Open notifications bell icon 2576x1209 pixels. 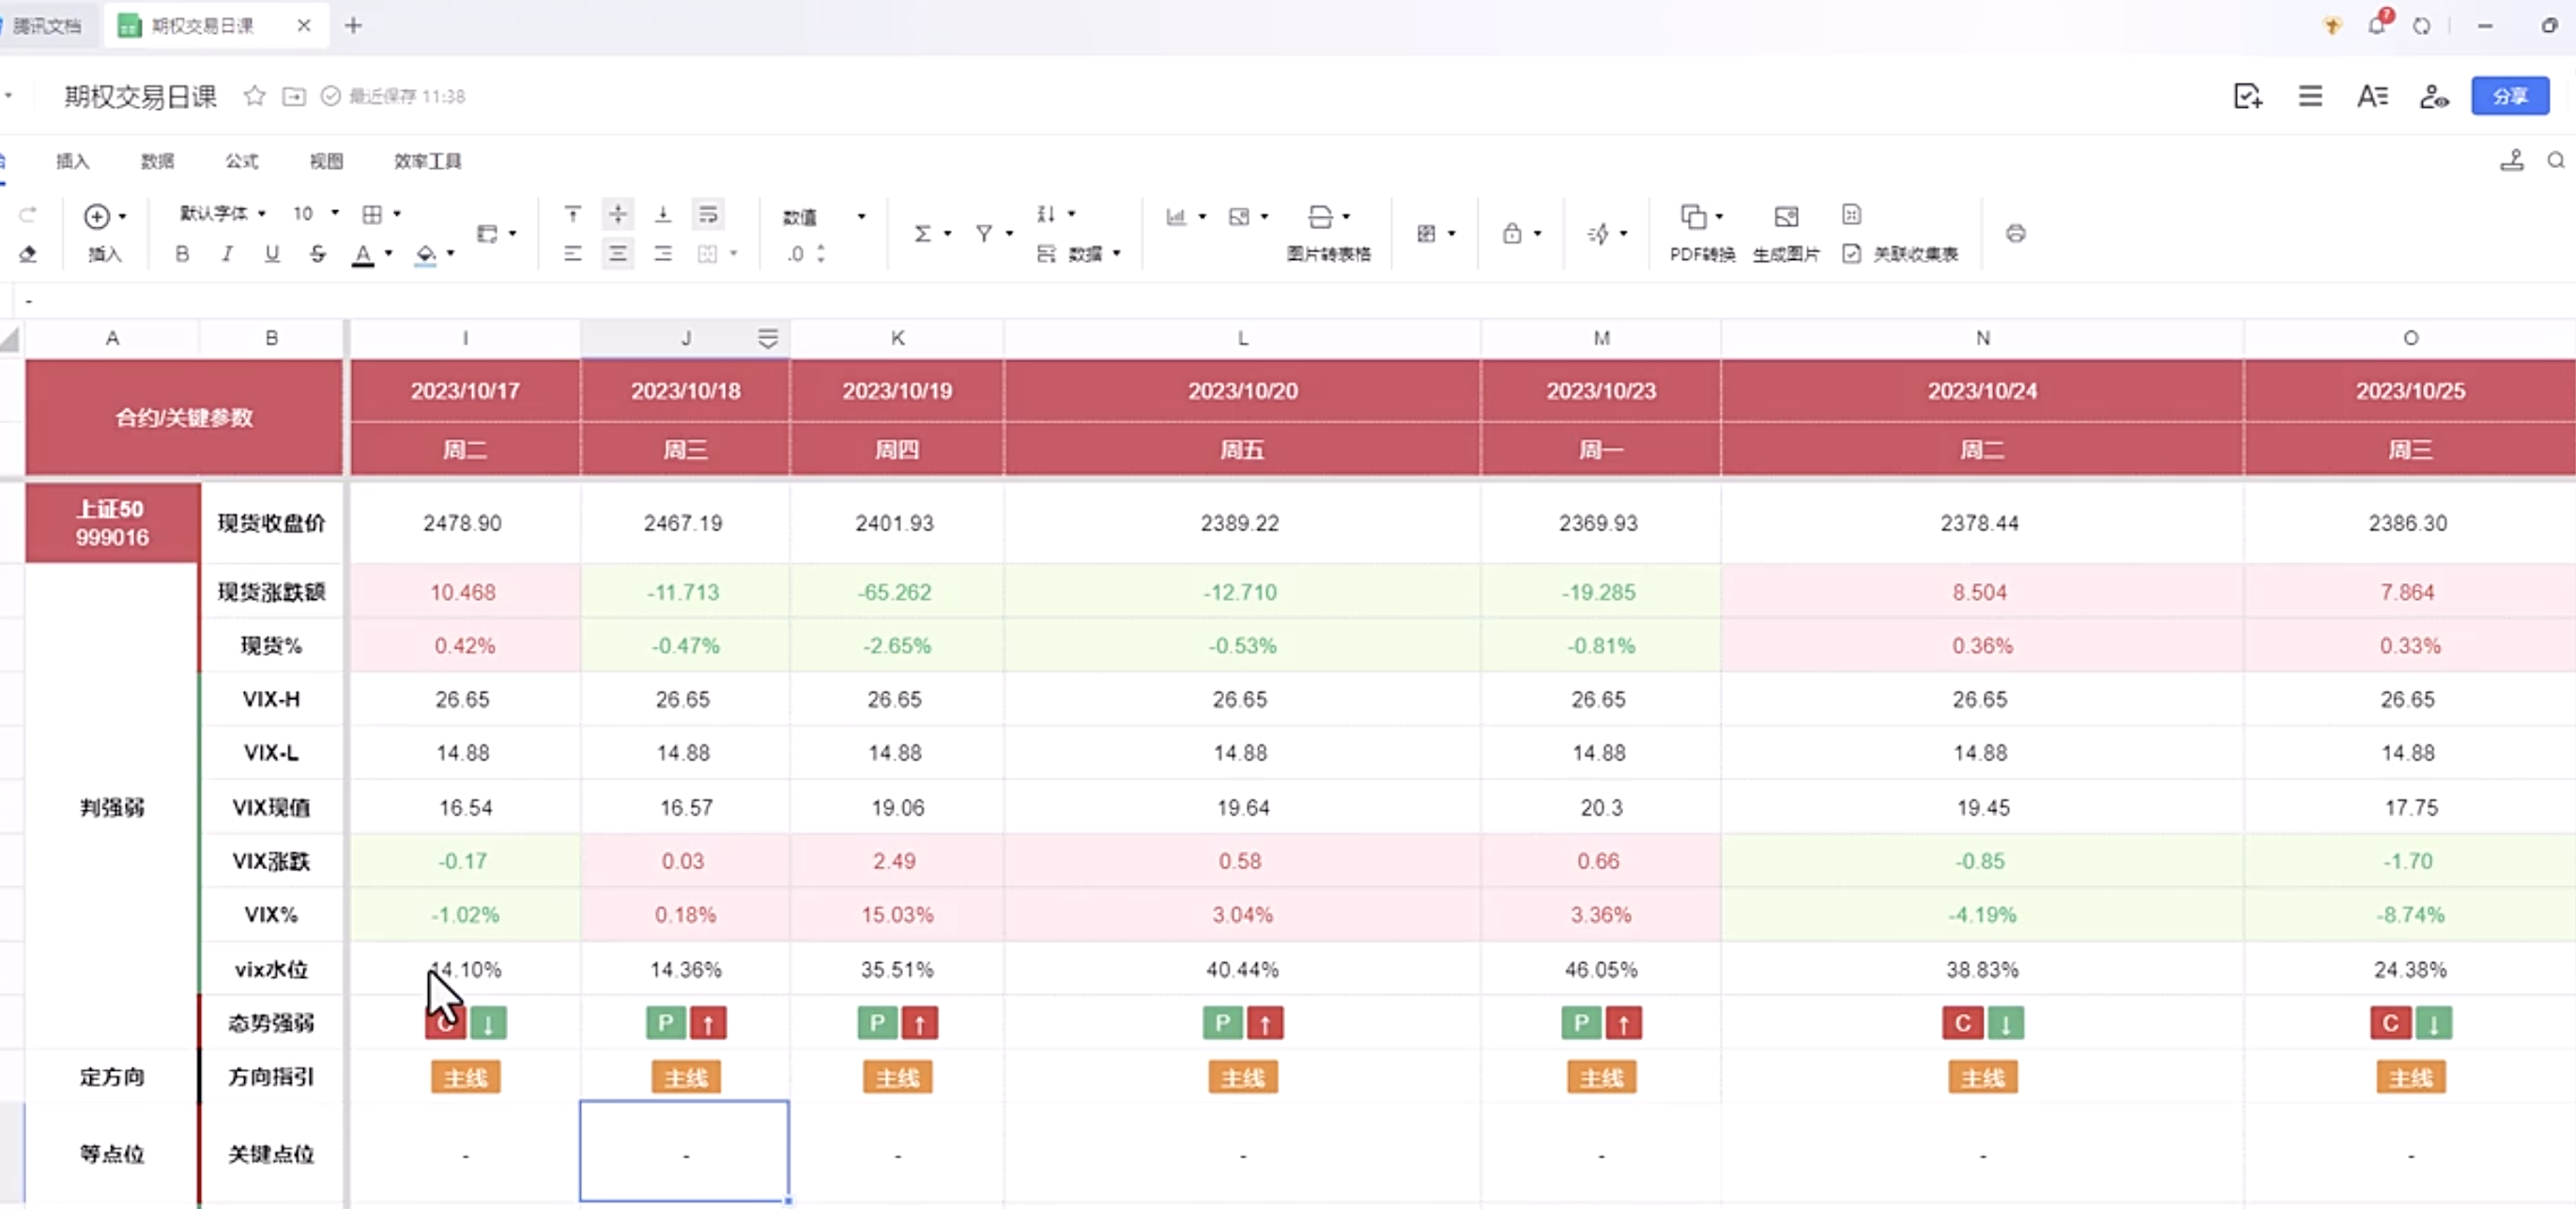(2377, 25)
